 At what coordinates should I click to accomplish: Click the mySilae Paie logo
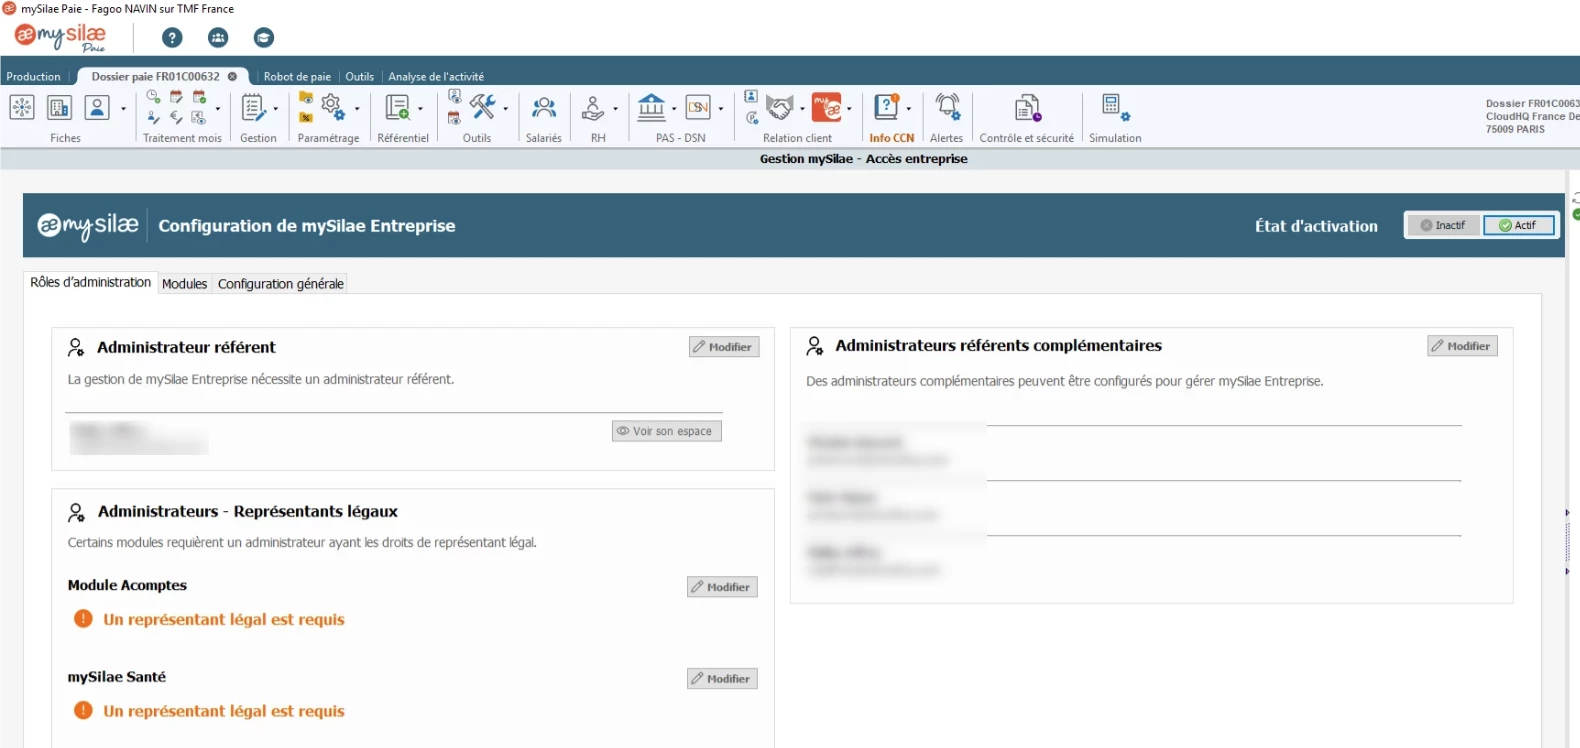(x=60, y=38)
